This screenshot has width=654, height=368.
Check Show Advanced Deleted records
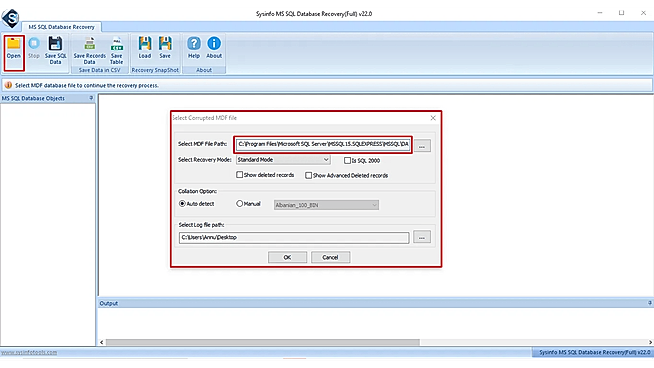(308, 175)
